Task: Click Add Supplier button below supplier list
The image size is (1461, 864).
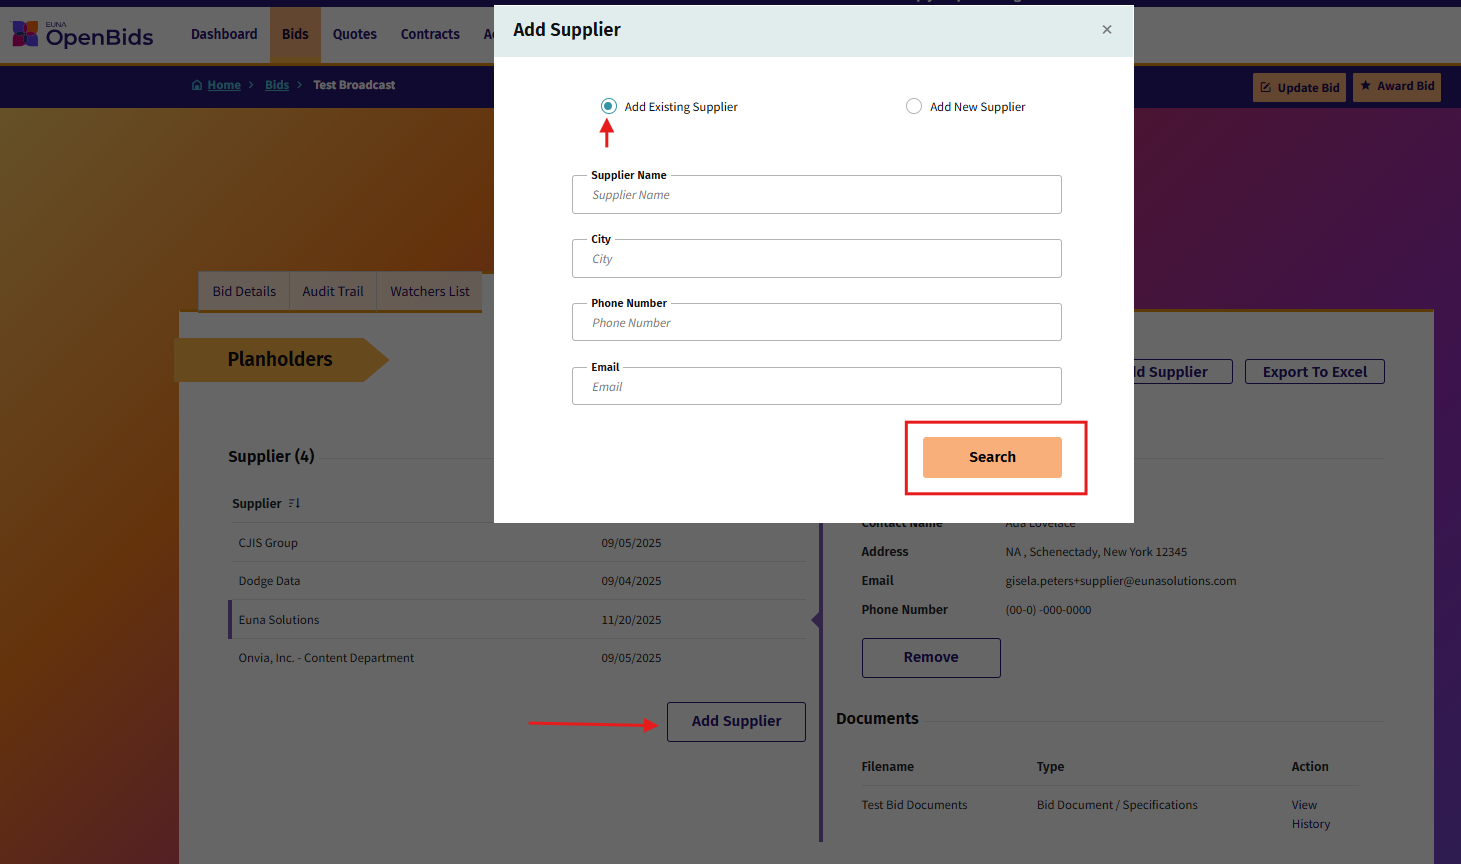Action: (x=737, y=721)
